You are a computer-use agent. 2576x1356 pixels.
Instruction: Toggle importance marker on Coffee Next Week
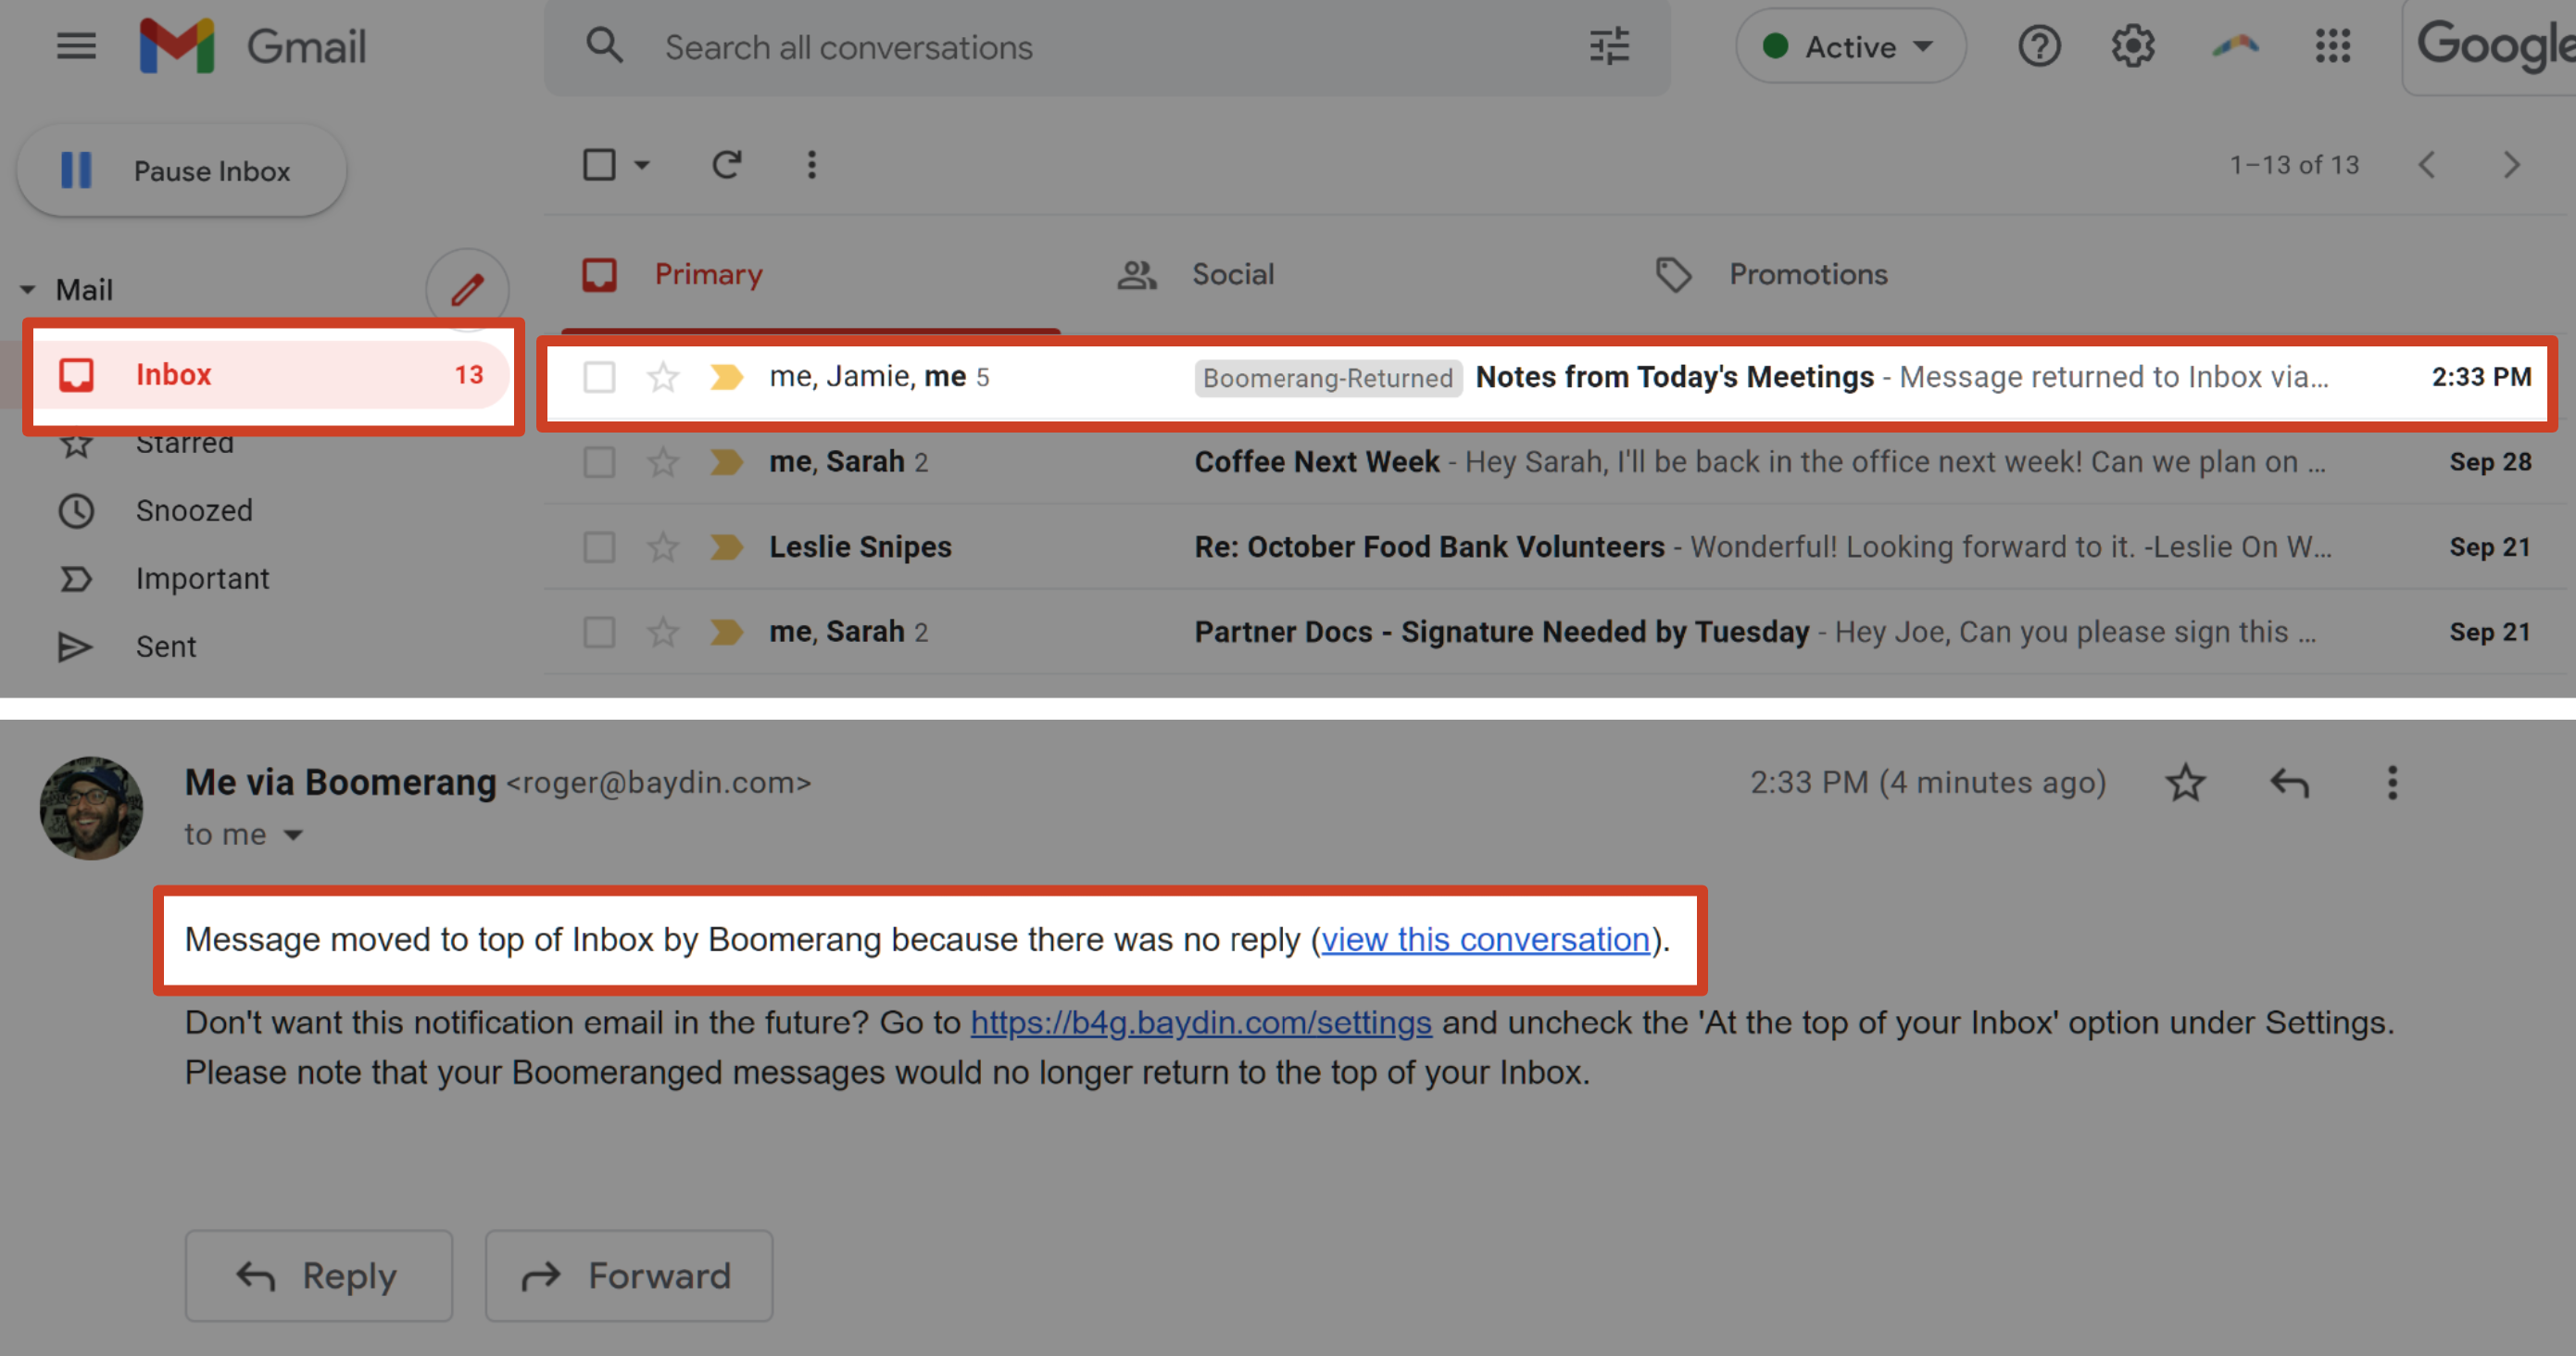727,462
